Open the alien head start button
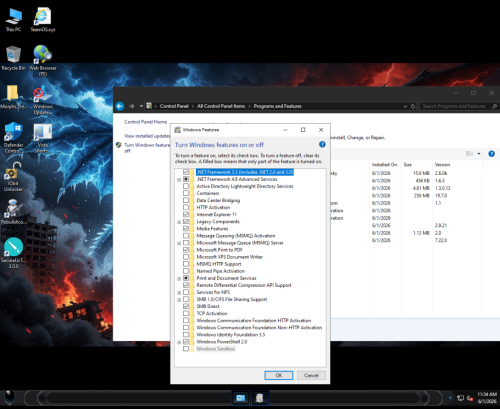Viewport: 500px width, 409px height. point(10,398)
